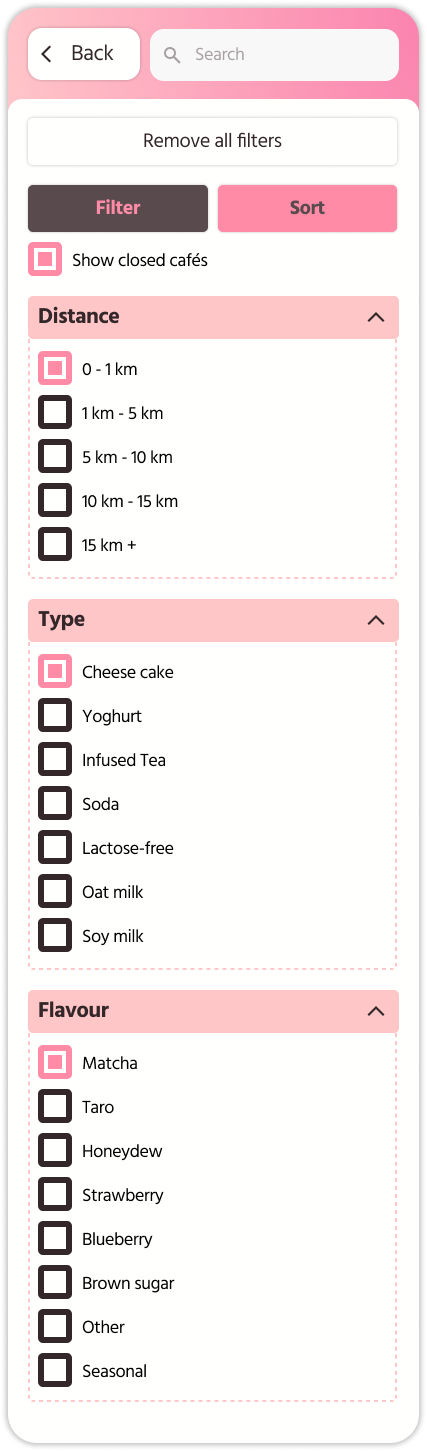Image resolution: width=427 pixels, height=1451 pixels.
Task: Select the Filter tab
Action: pos(118,208)
